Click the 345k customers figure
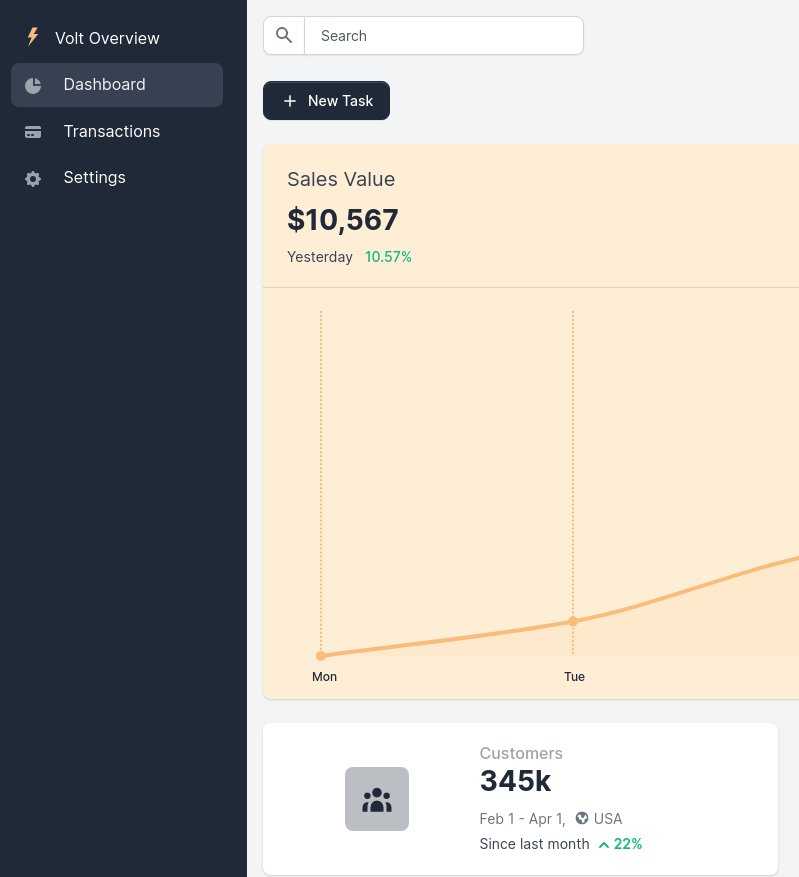The width and height of the screenshot is (799, 877). [515, 780]
